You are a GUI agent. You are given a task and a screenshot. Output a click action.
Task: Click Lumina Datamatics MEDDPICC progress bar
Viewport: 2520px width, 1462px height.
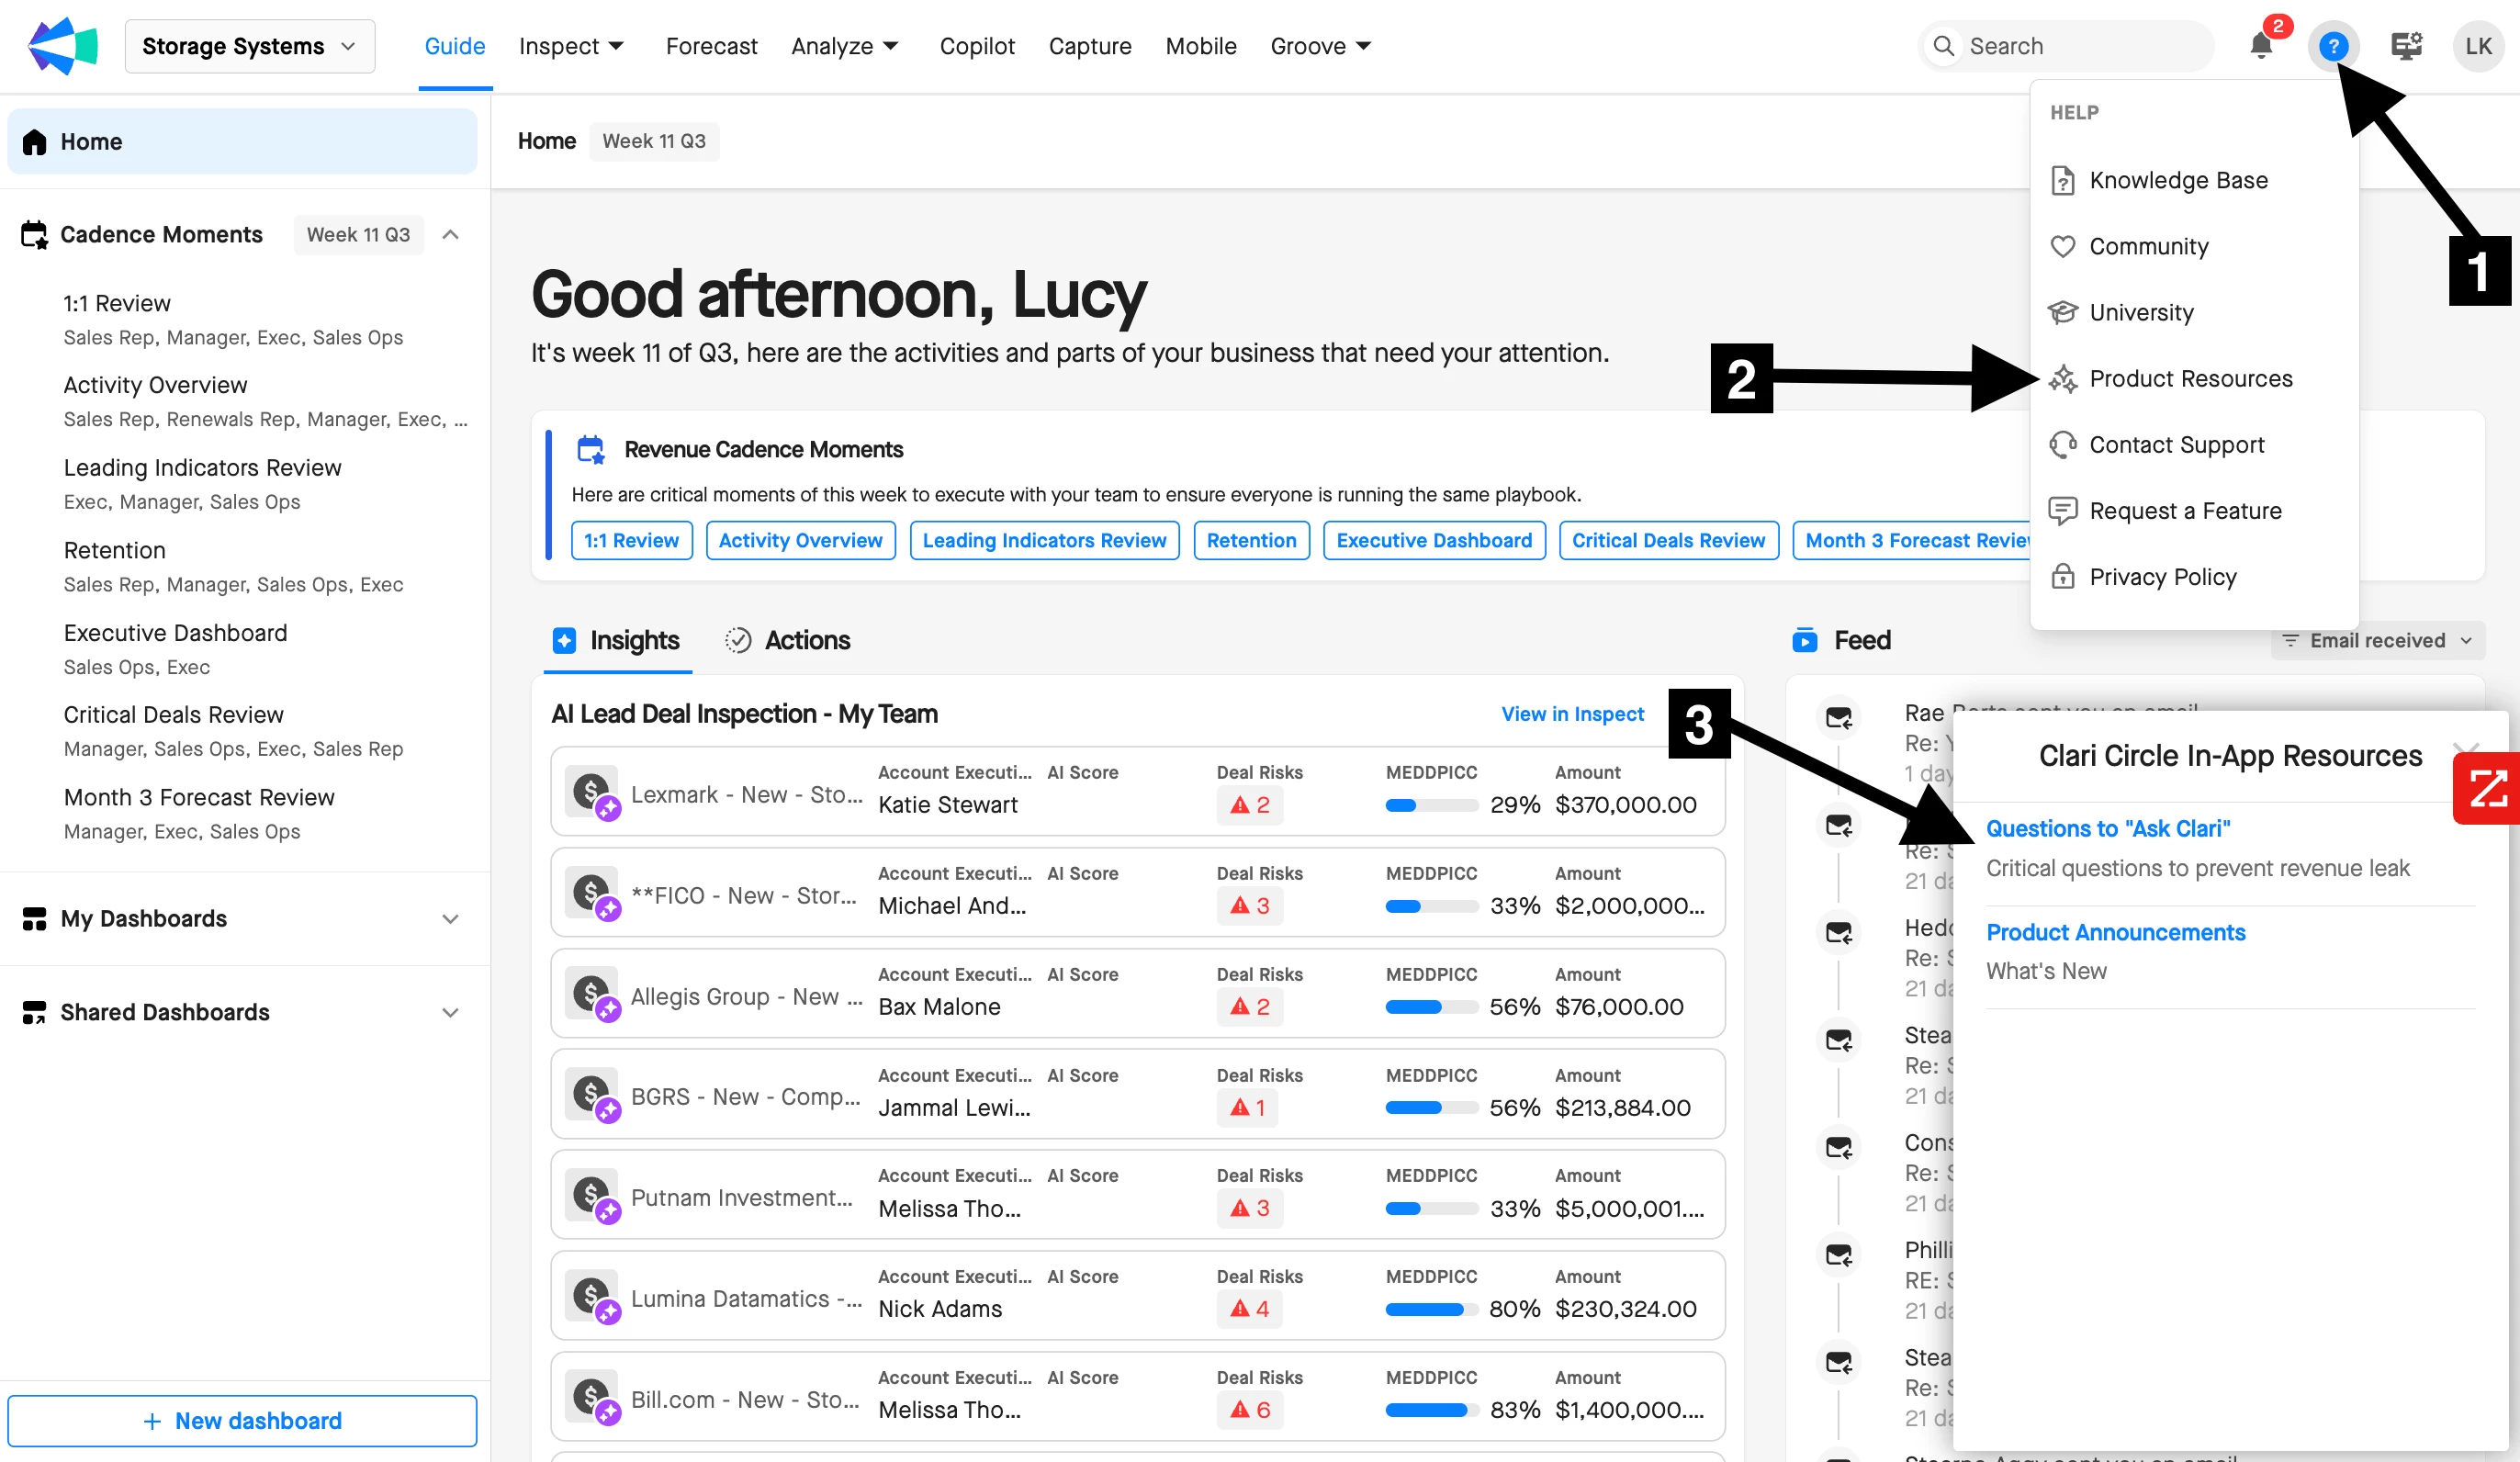[x=1430, y=1309]
